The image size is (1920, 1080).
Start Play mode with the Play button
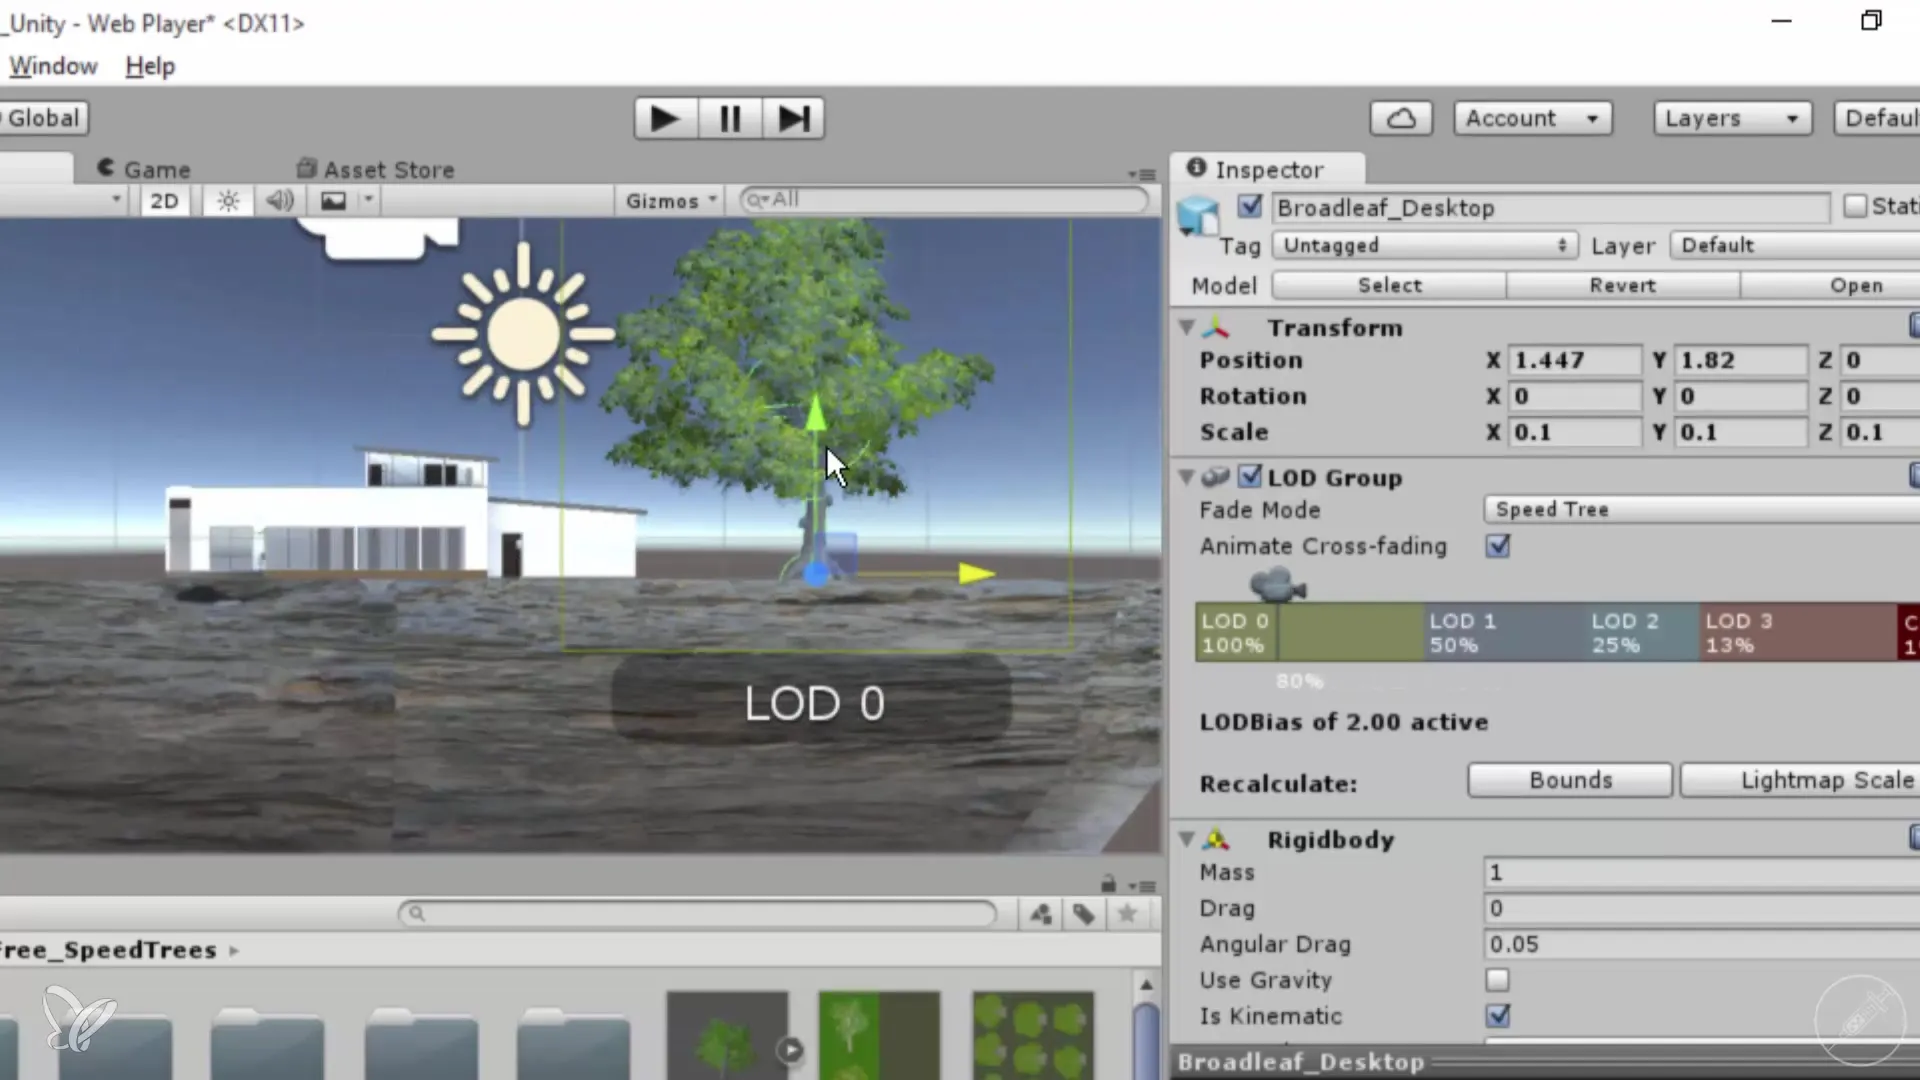click(x=665, y=118)
